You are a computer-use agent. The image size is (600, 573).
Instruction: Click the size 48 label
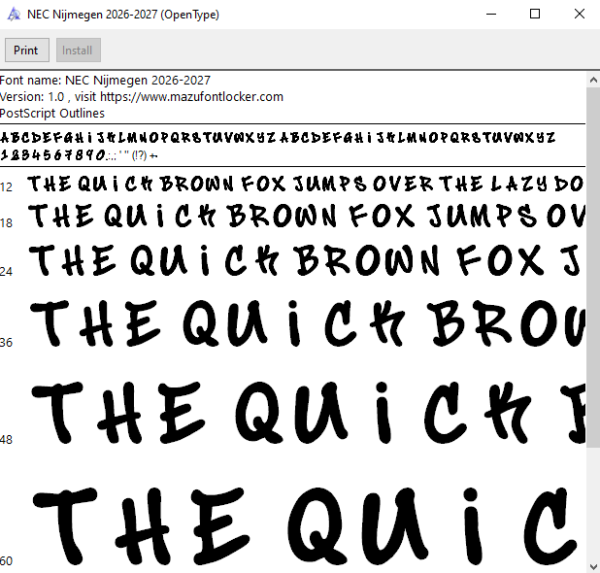pyautogui.click(x=6, y=440)
